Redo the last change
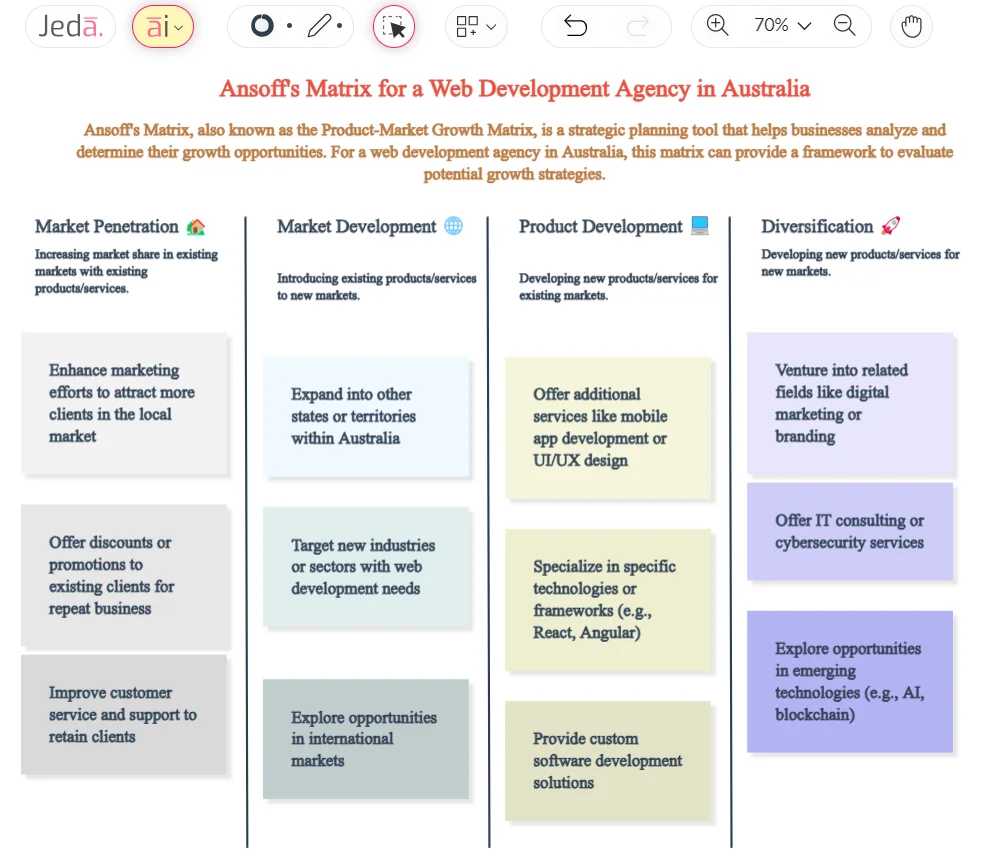 (x=637, y=26)
